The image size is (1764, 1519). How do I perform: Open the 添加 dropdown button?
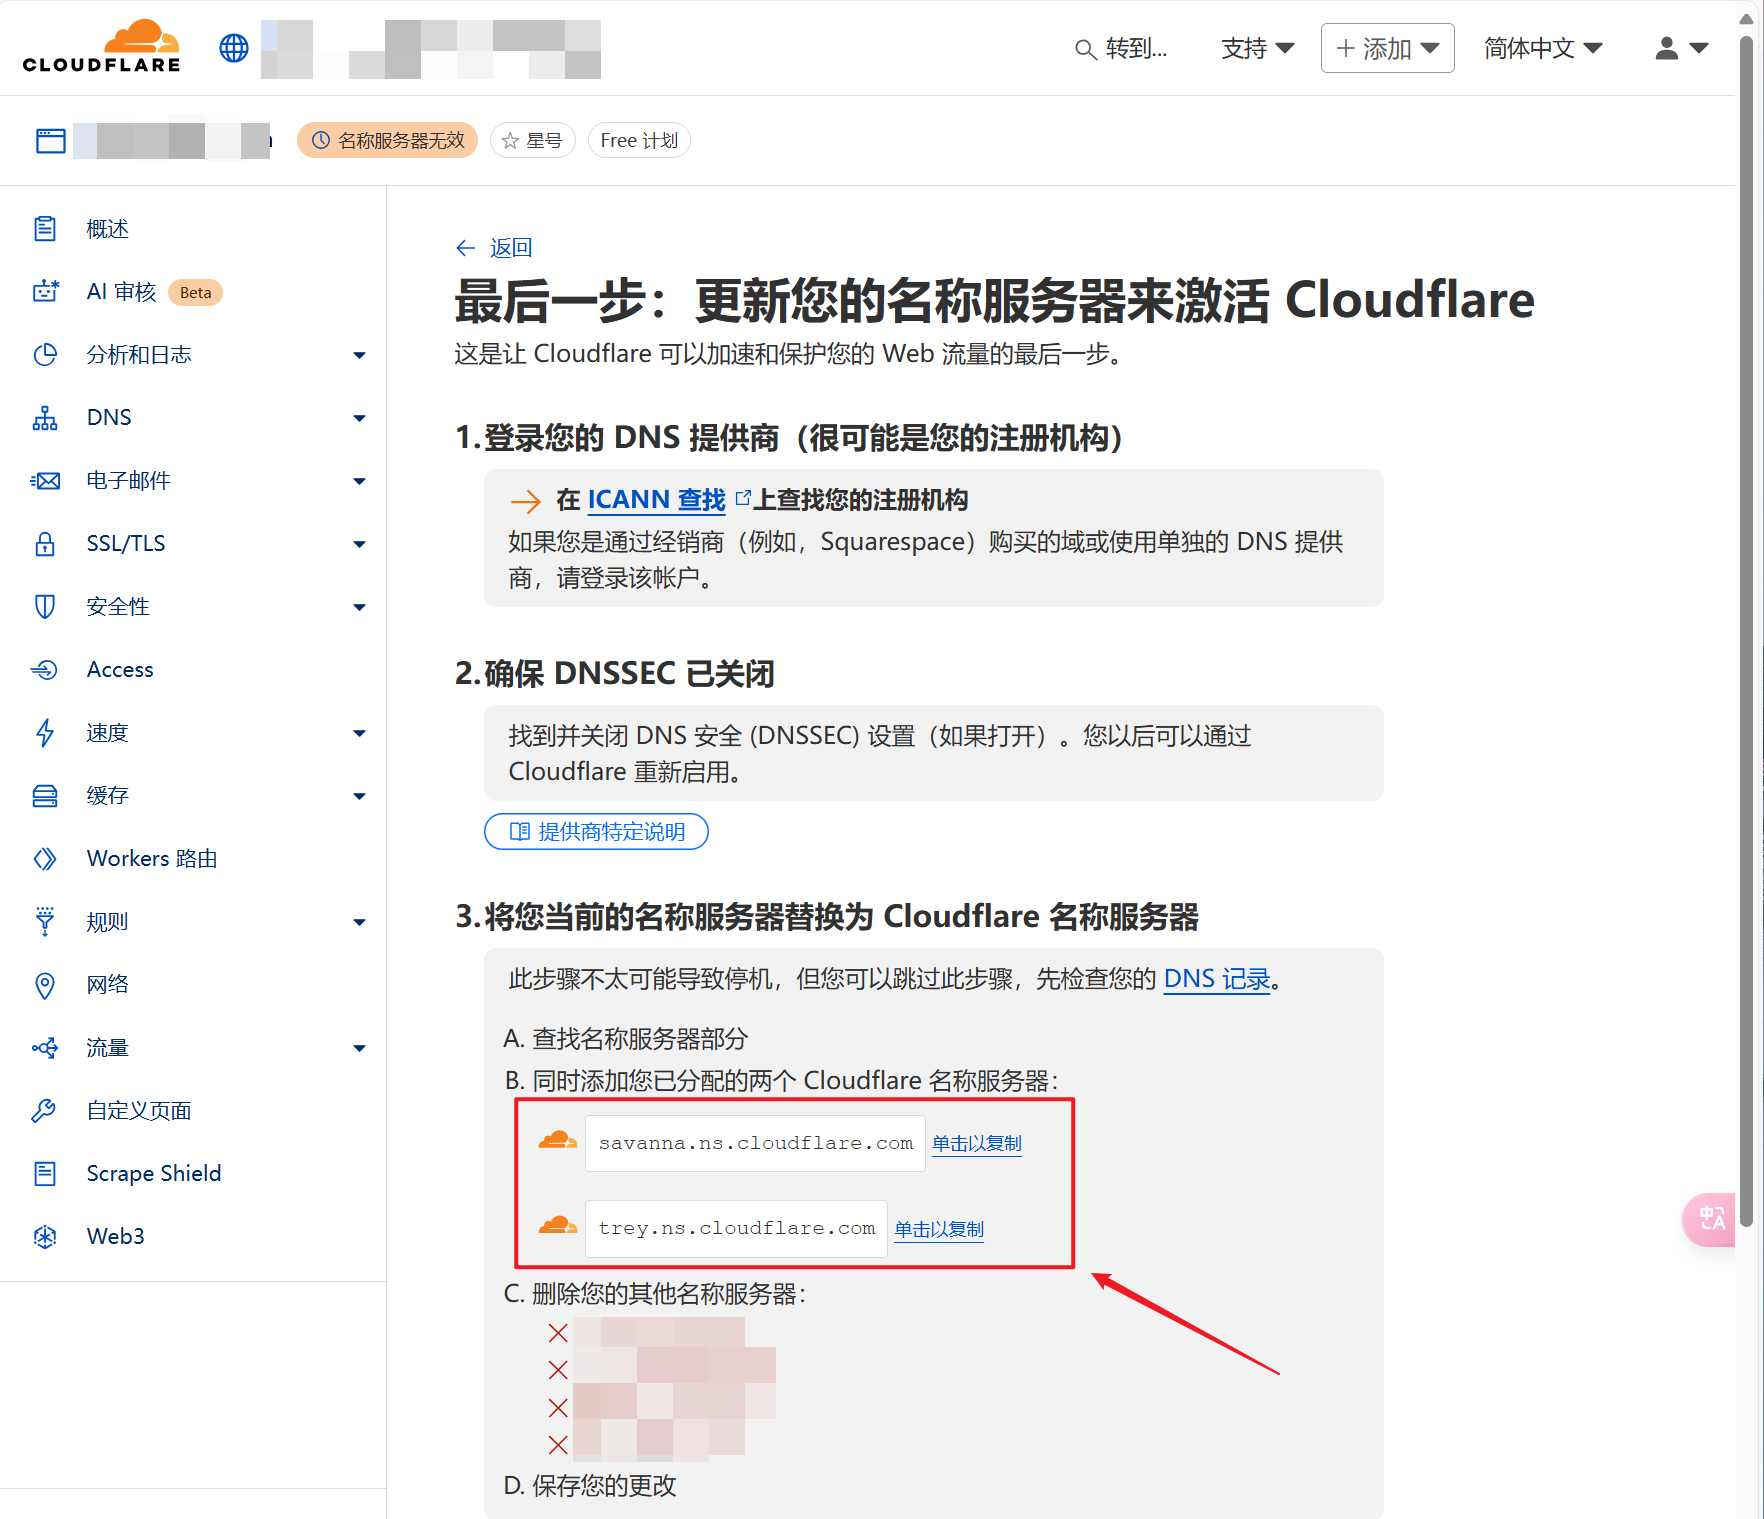pyautogui.click(x=1387, y=48)
